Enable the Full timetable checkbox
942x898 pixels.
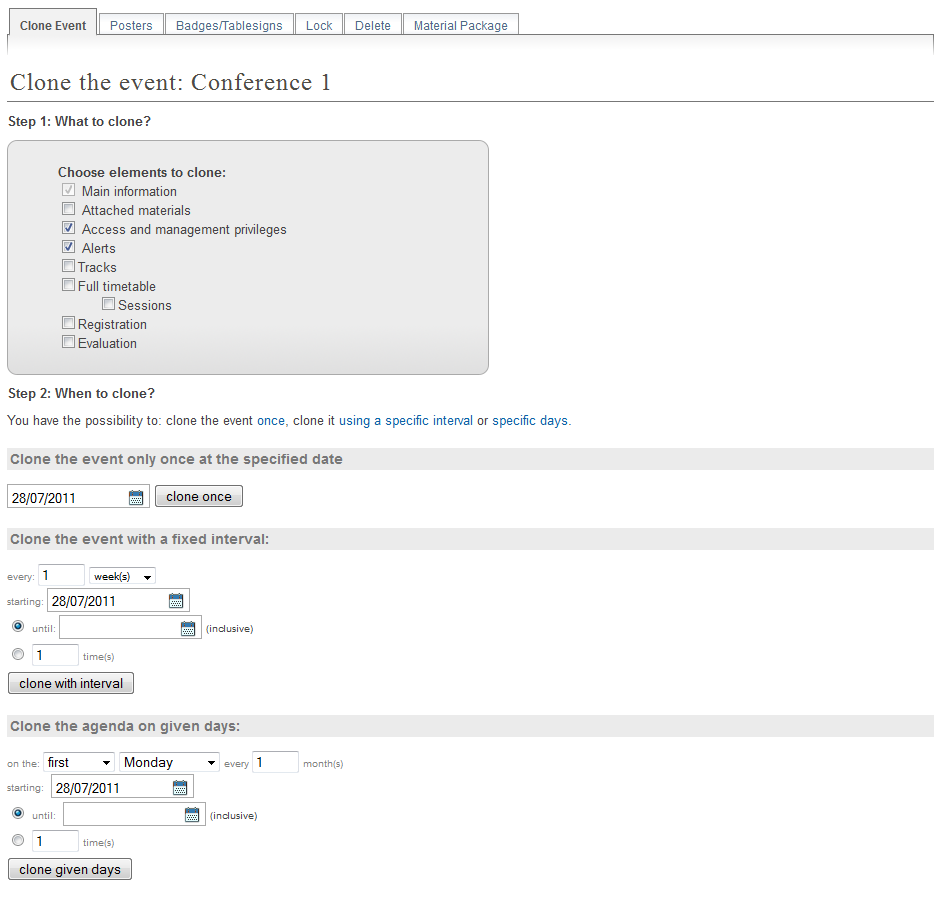pos(68,285)
